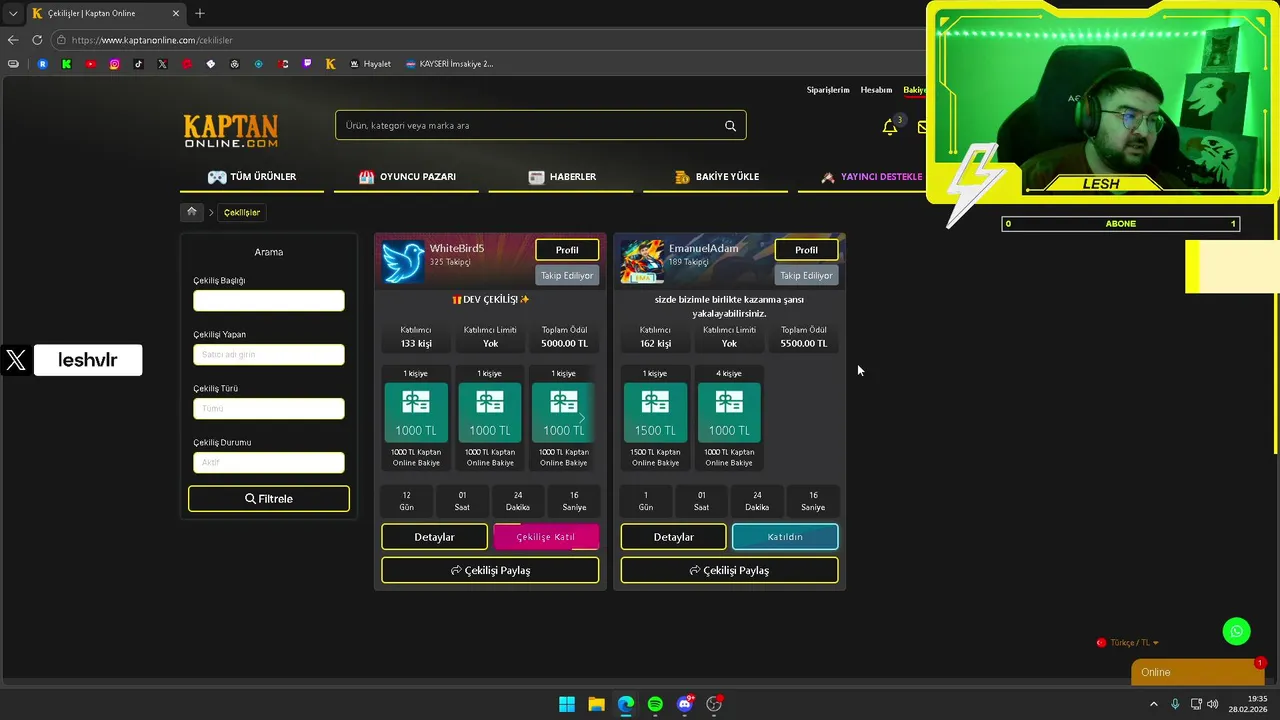Open a new browser tab

coord(200,14)
